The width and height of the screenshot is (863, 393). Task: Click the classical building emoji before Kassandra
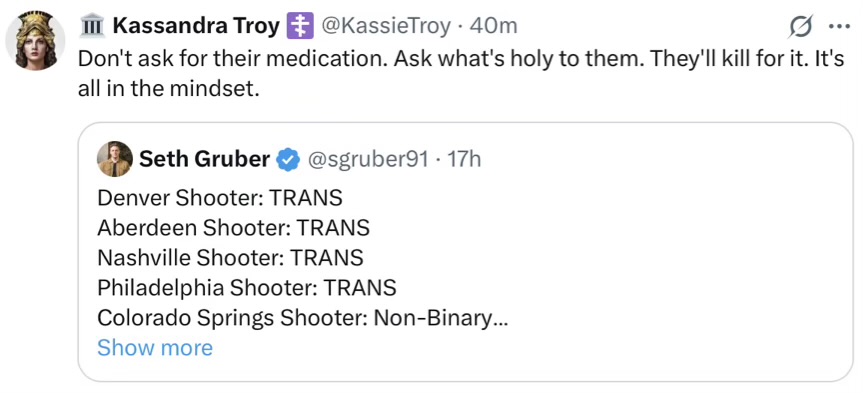90,26
